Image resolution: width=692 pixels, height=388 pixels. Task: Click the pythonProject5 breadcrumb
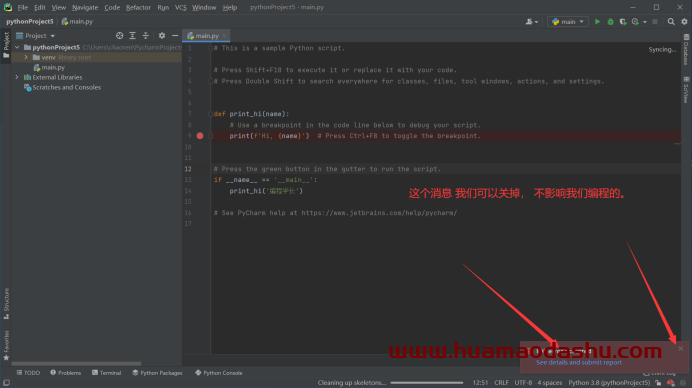30,22
